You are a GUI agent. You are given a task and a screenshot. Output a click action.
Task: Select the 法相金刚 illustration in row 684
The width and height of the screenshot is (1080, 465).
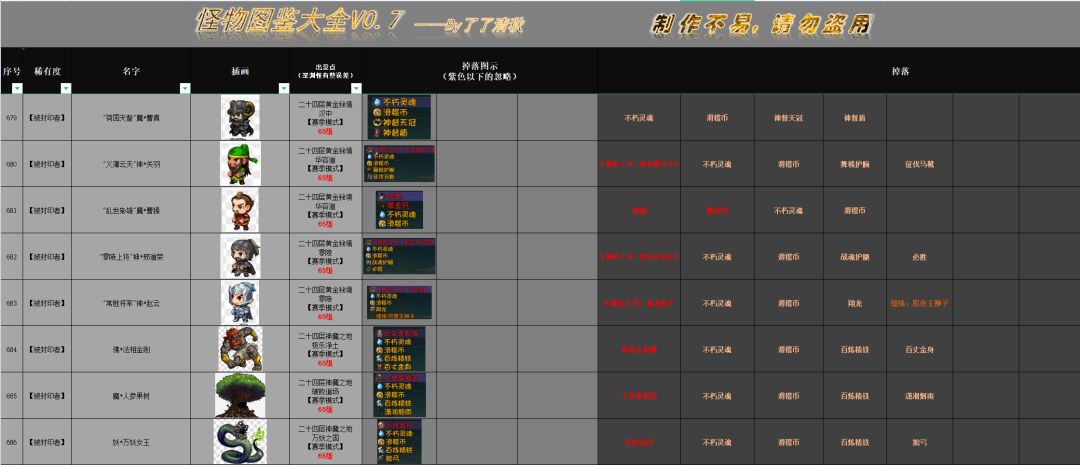pos(240,349)
